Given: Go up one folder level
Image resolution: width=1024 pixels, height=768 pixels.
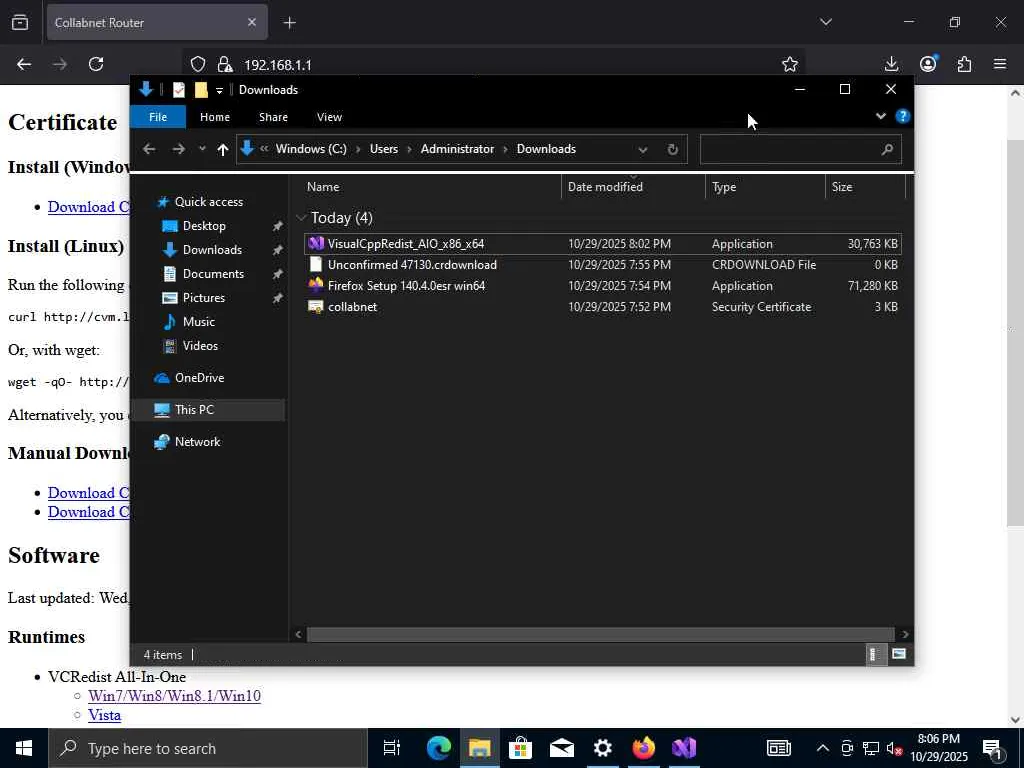Looking at the screenshot, I should point(223,150).
